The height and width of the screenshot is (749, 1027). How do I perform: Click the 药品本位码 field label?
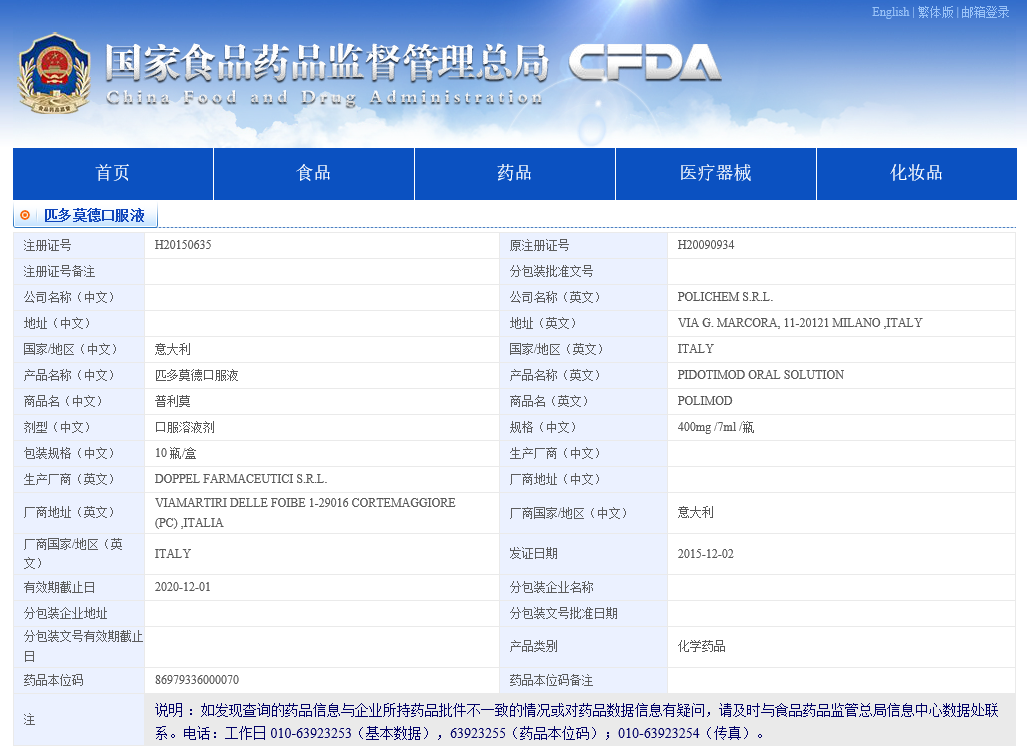pos(53,680)
